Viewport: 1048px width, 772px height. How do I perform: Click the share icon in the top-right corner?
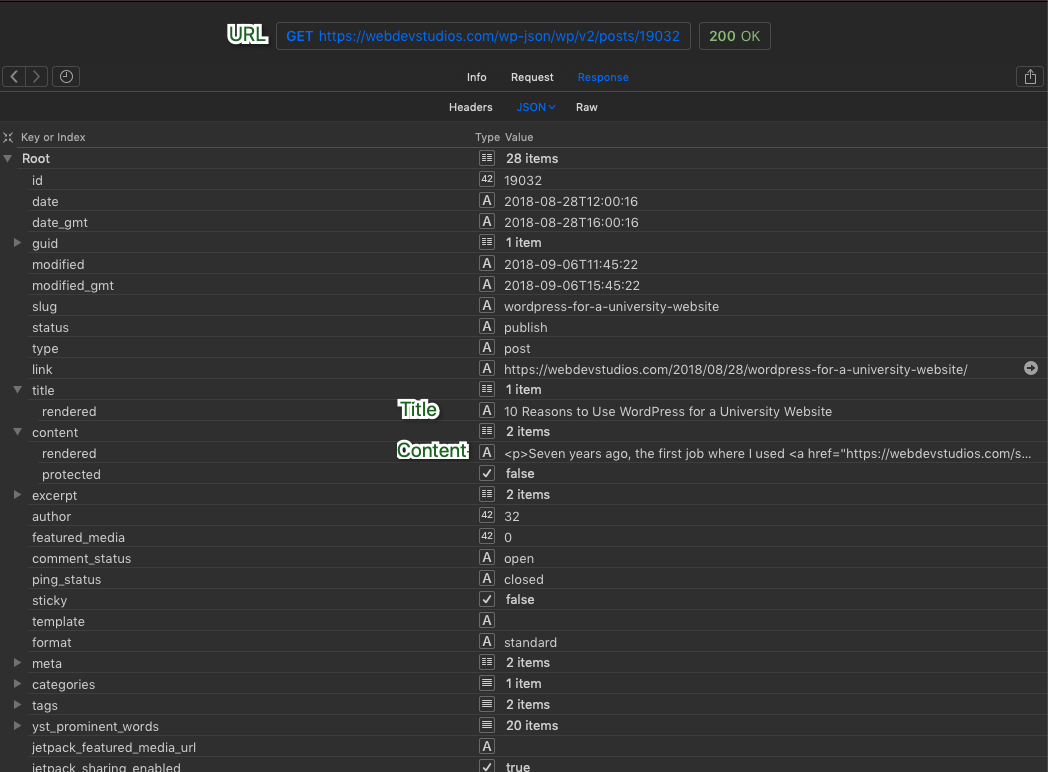tap(1029, 76)
